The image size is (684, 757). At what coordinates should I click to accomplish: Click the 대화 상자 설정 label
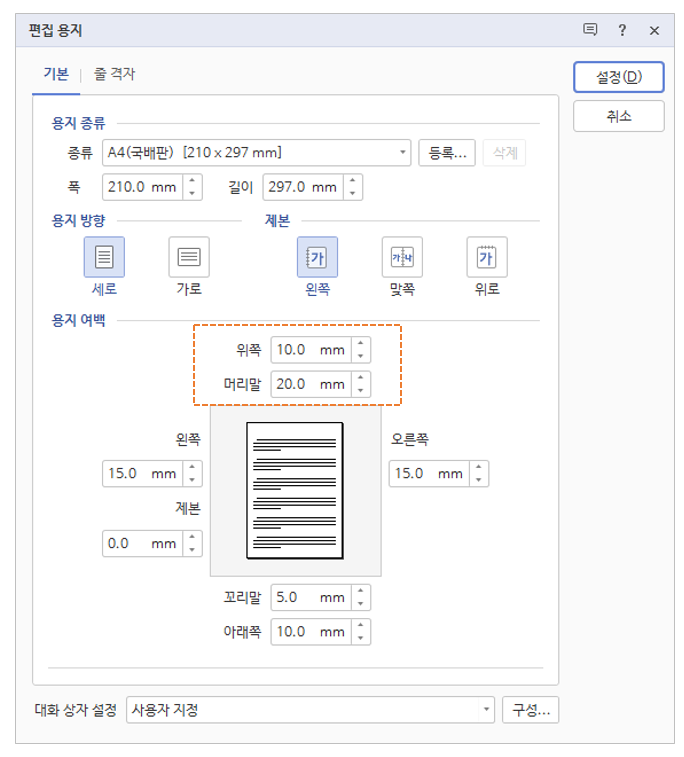click(76, 710)
